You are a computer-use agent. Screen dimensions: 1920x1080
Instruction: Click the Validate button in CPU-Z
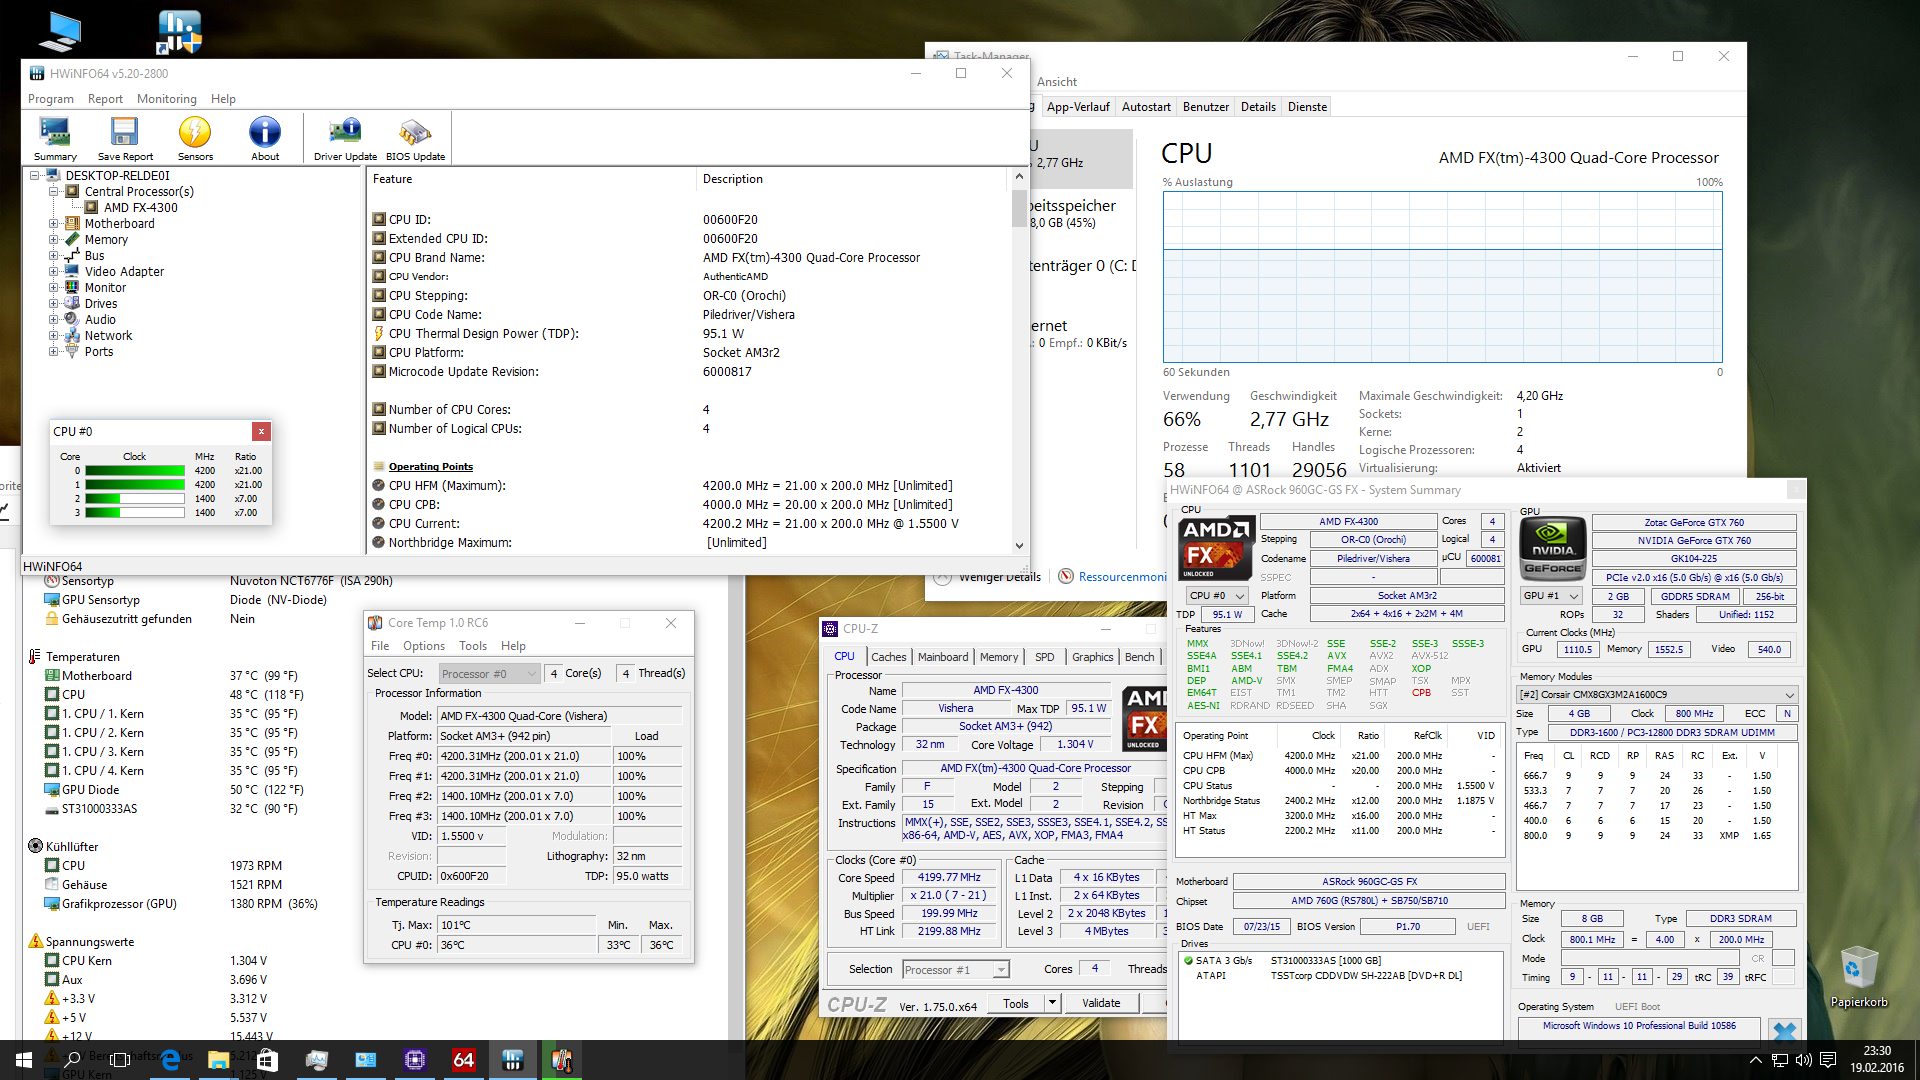point(1101,1003)
